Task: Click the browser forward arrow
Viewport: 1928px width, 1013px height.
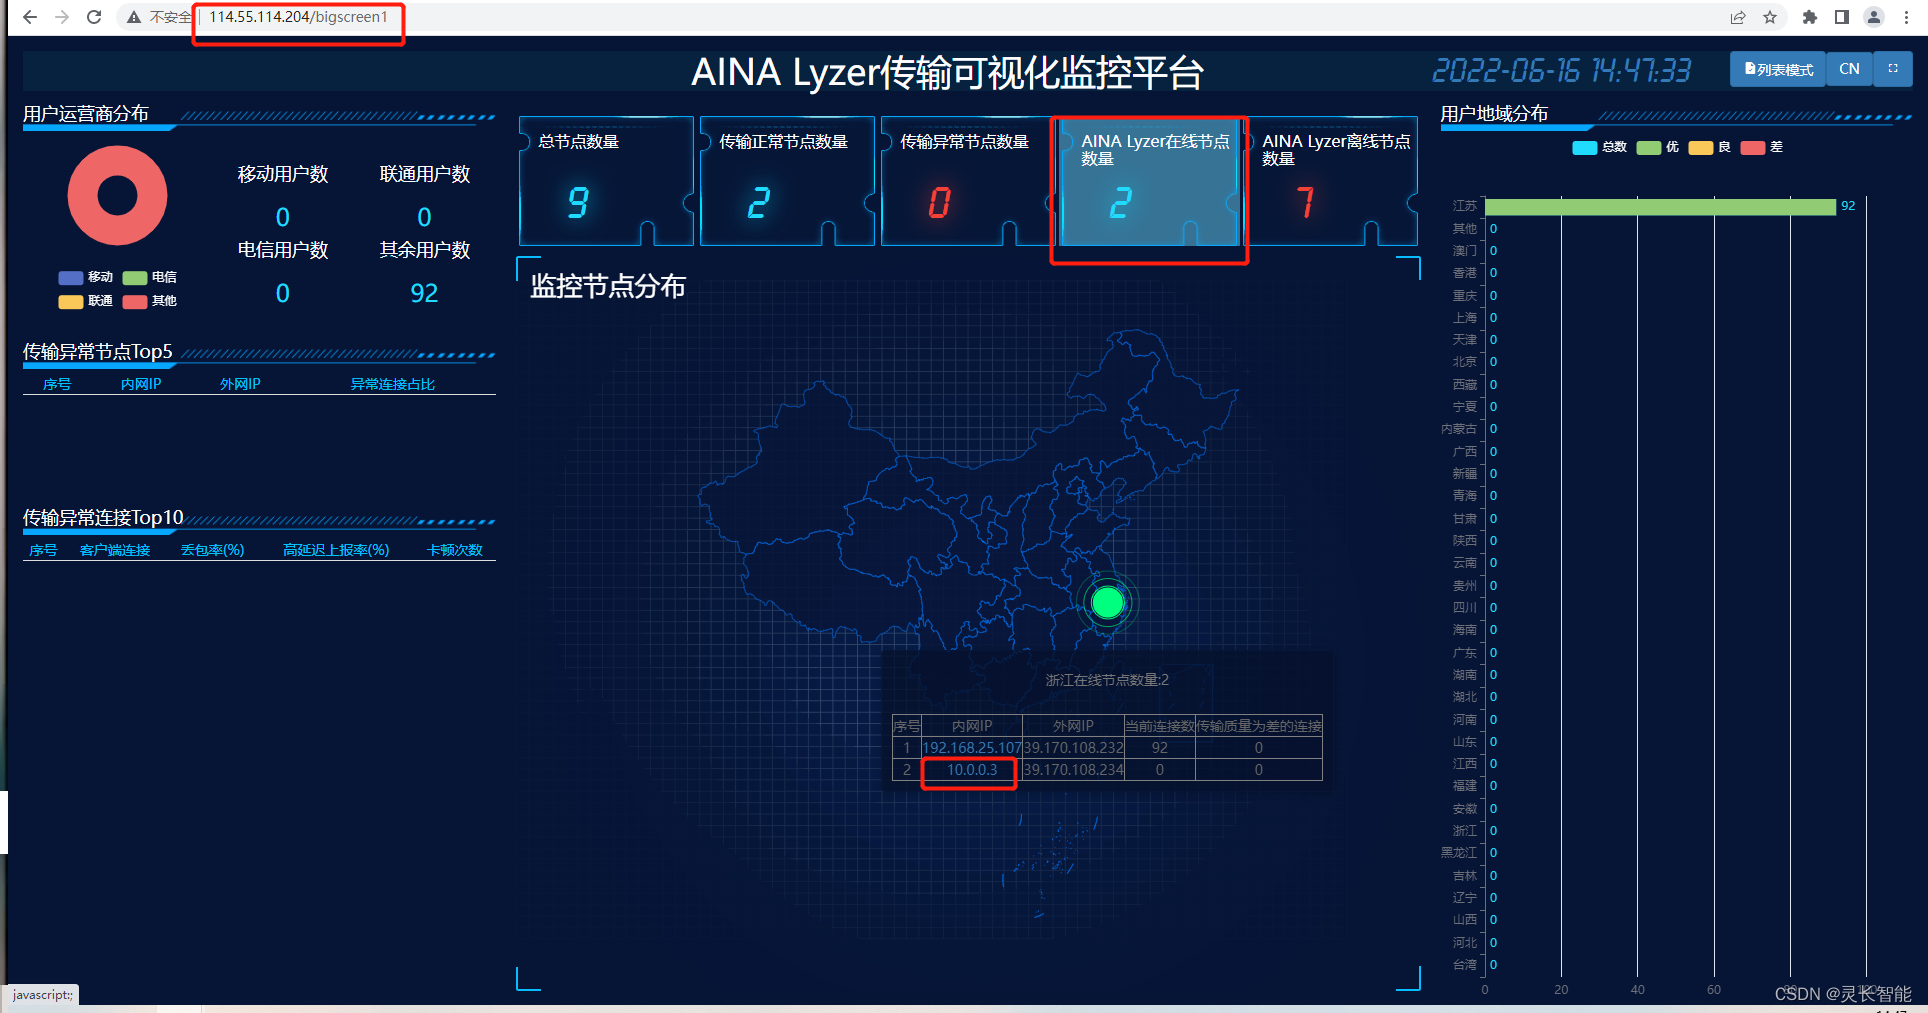Action: tap(62, 17)
